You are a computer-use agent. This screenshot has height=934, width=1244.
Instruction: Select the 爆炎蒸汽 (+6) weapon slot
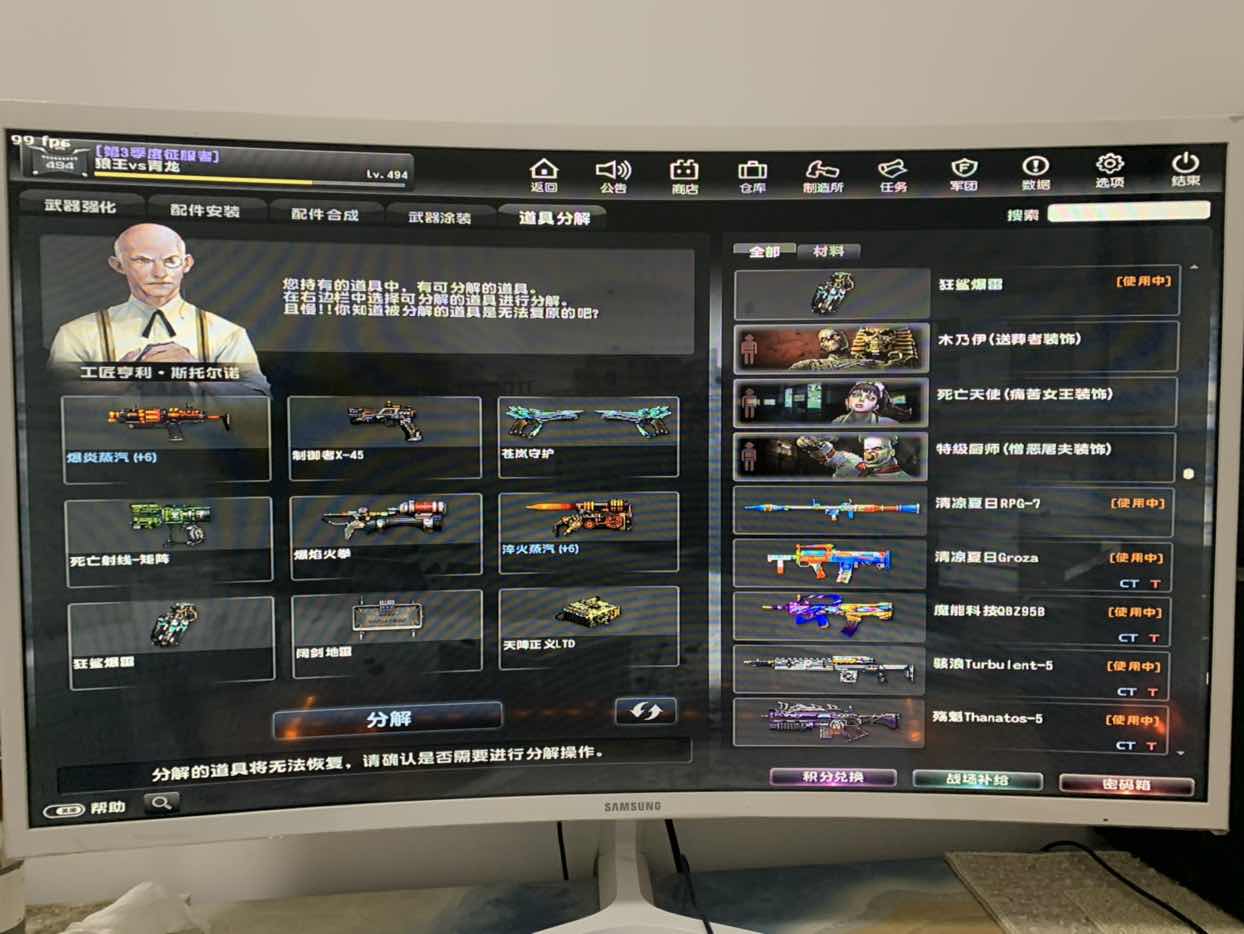[x=166, y=438]
